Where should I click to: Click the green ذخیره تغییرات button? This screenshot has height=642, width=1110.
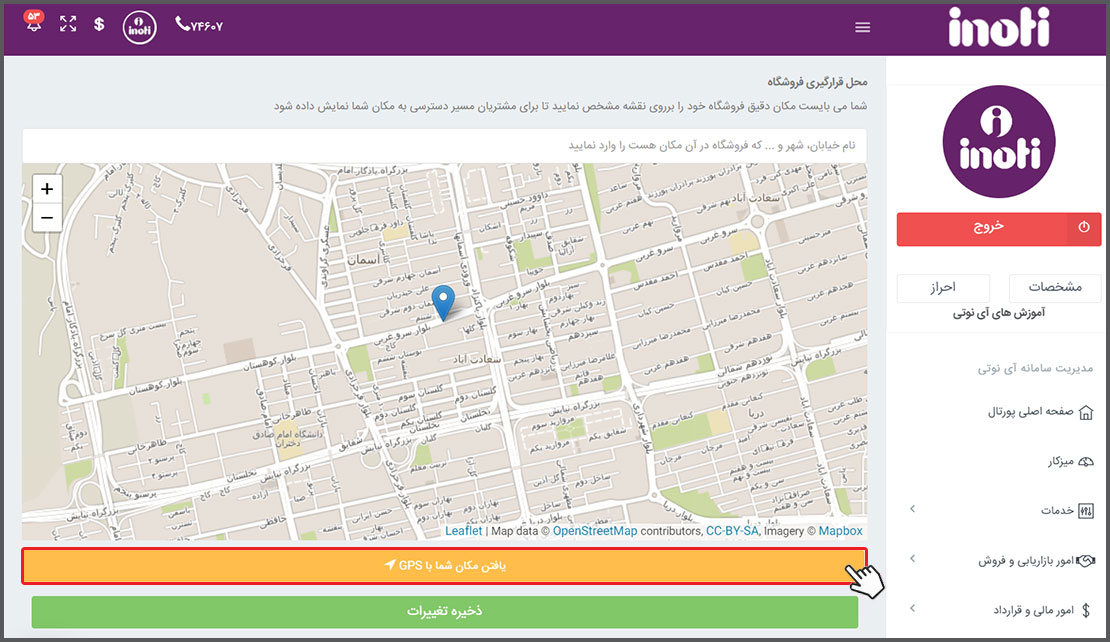coord(444,612)
